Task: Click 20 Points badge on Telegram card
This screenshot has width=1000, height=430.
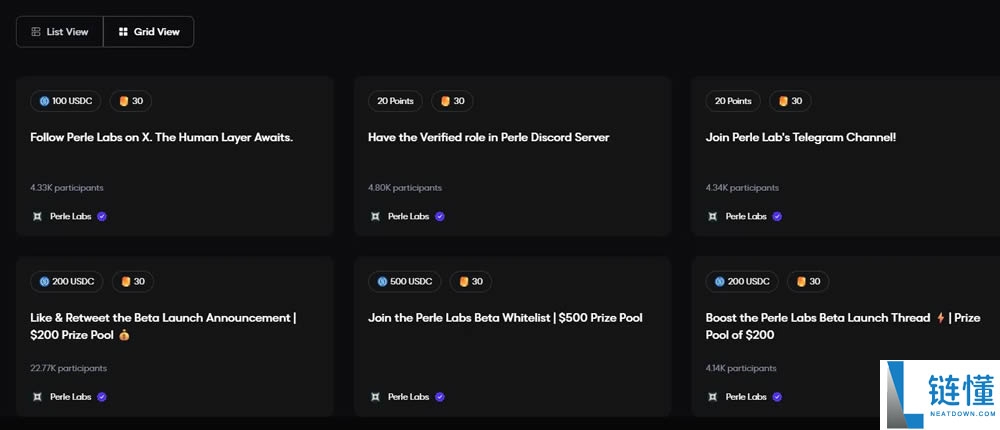Action: pyautogui.click(x=733, y=101)
